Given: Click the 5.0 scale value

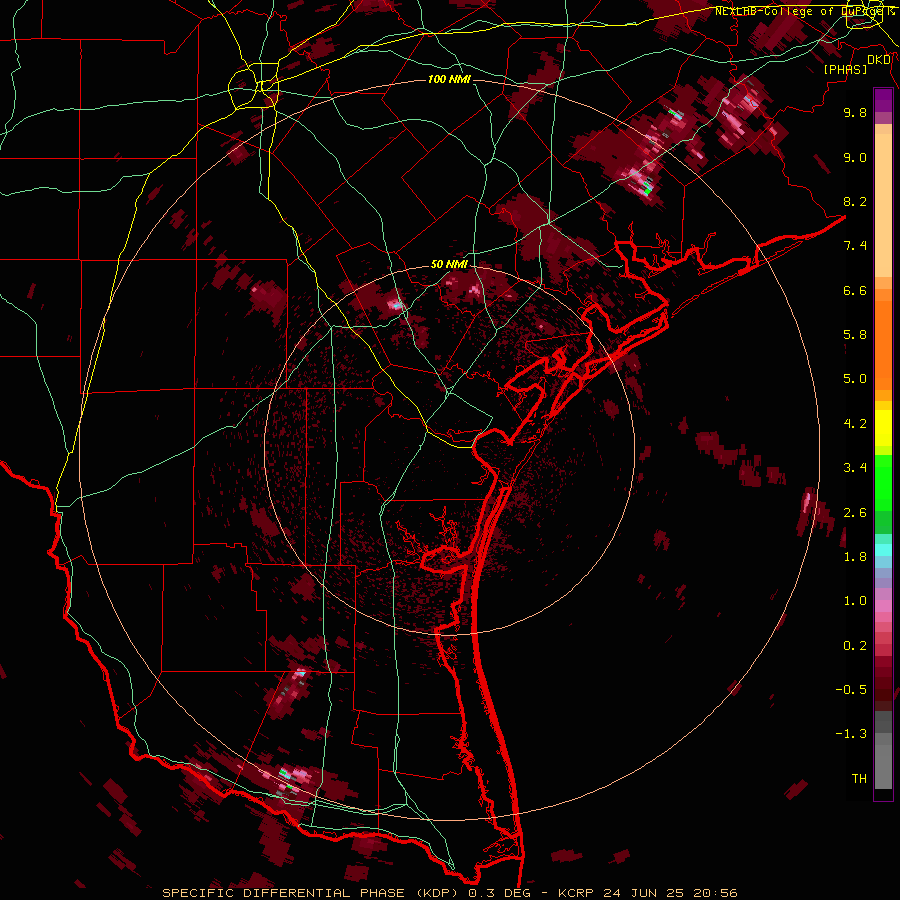Looking at the screenshot, I should pos(855,379).
